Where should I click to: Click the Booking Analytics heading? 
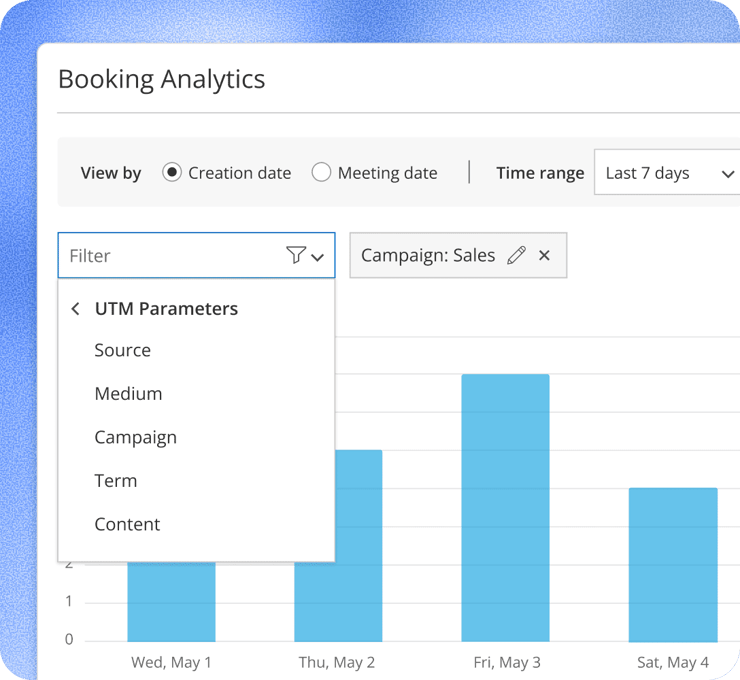[x=161, y=79]
